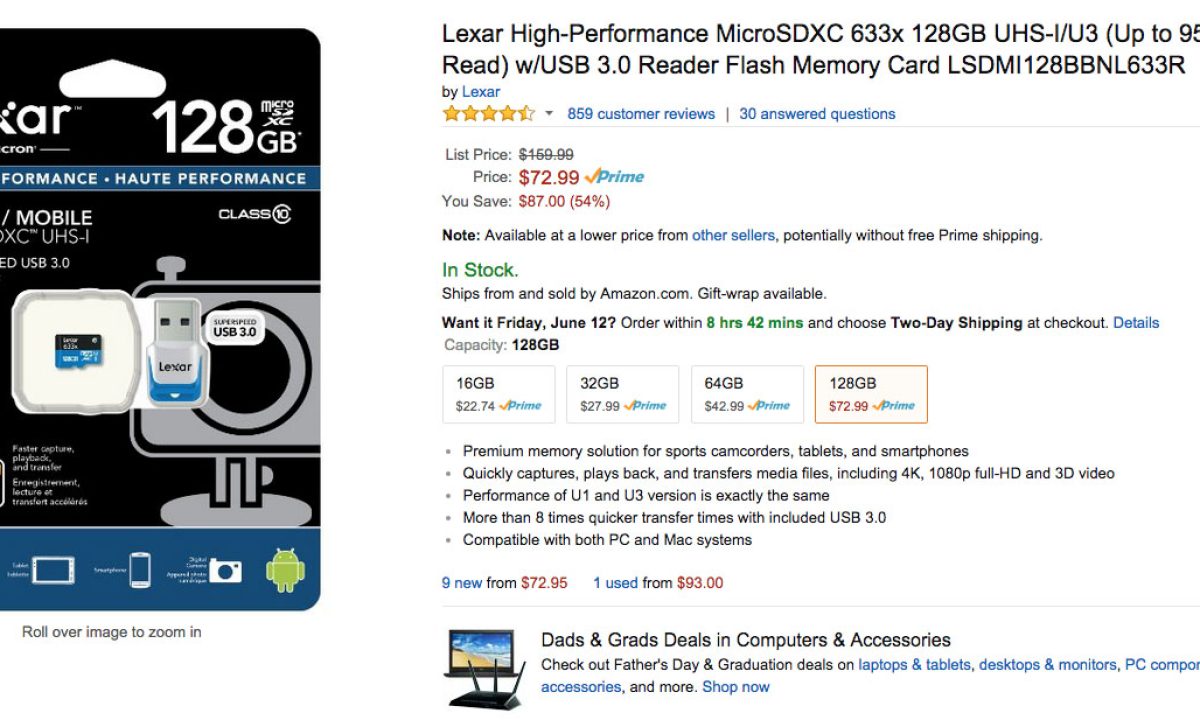1200x720 pixels.
Task: View Two-Day Shipping Details link
Action: click(1136, 323)
